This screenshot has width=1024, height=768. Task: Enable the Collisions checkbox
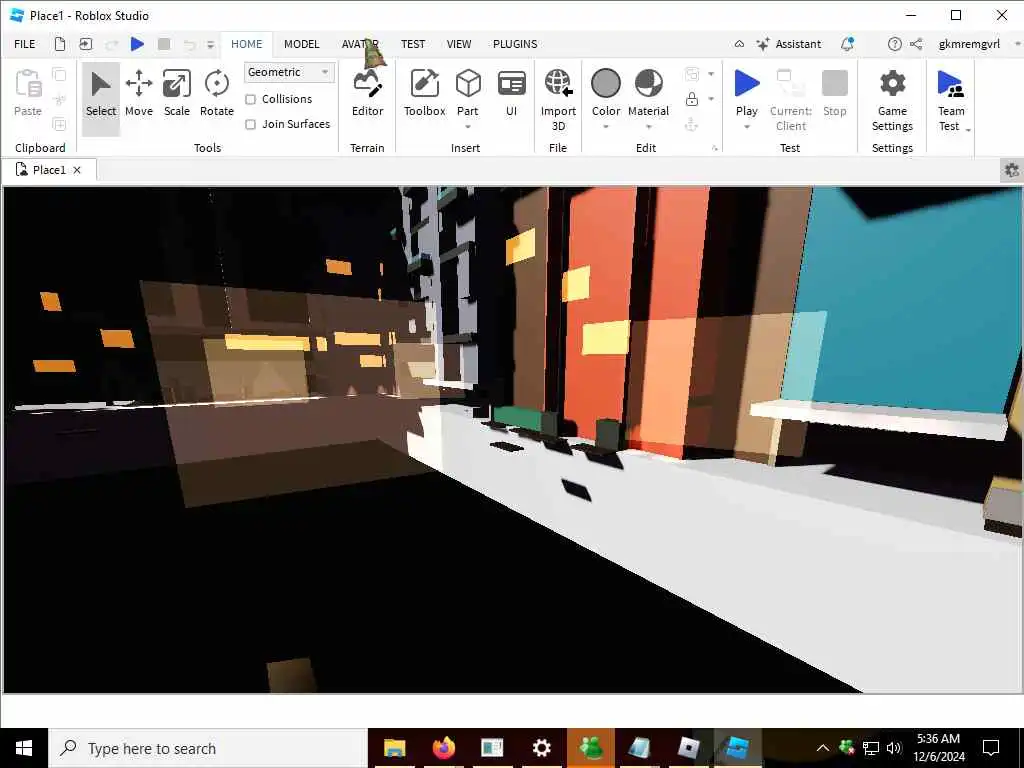point(250,99)
